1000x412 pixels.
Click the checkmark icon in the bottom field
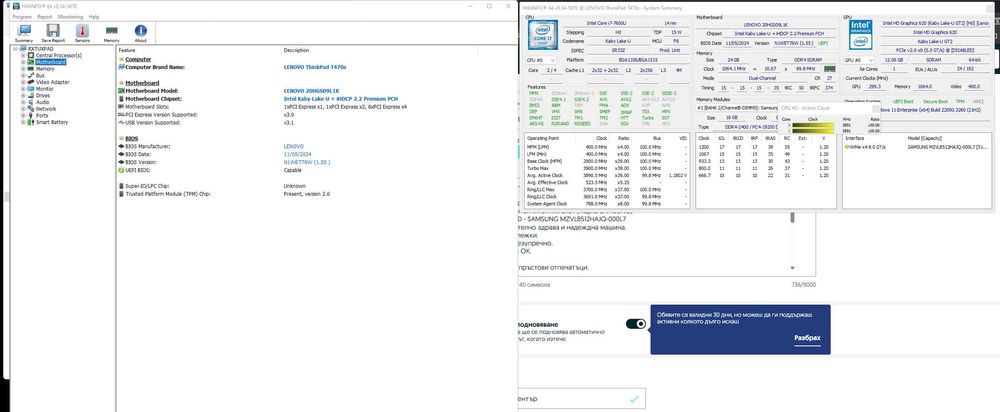pos(633,399)
